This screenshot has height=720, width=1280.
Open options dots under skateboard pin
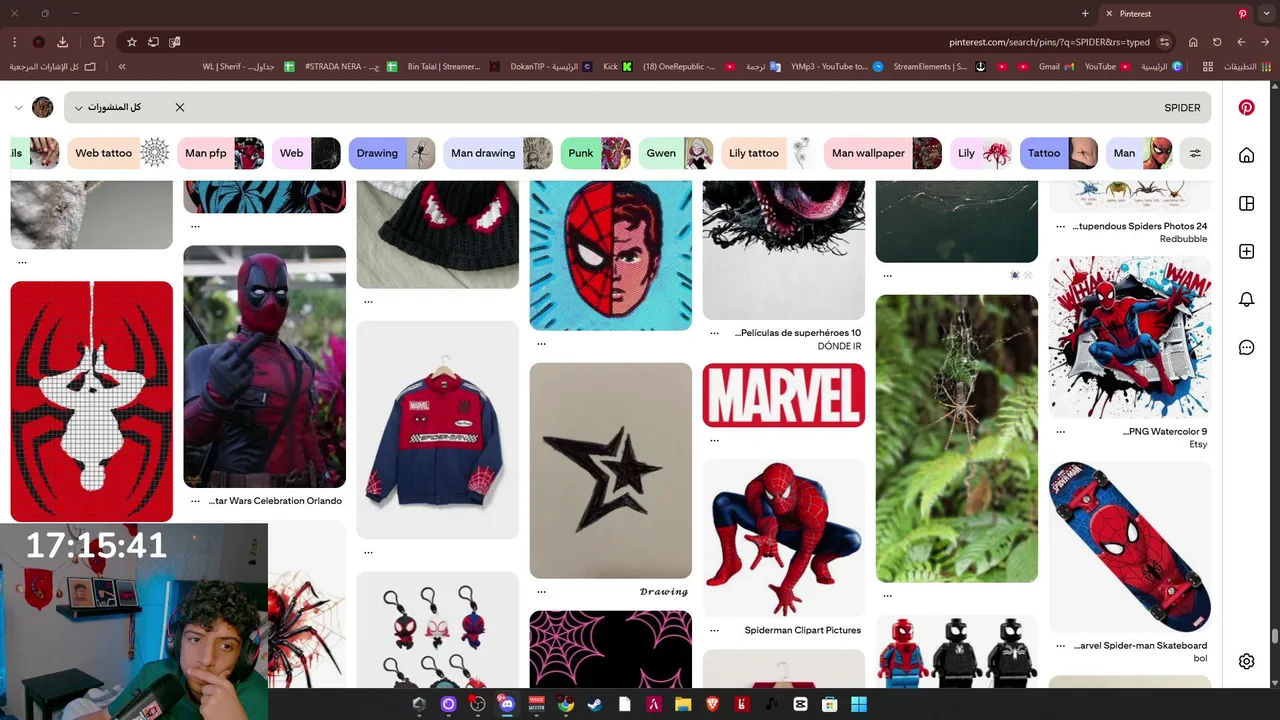[1060, 646]
